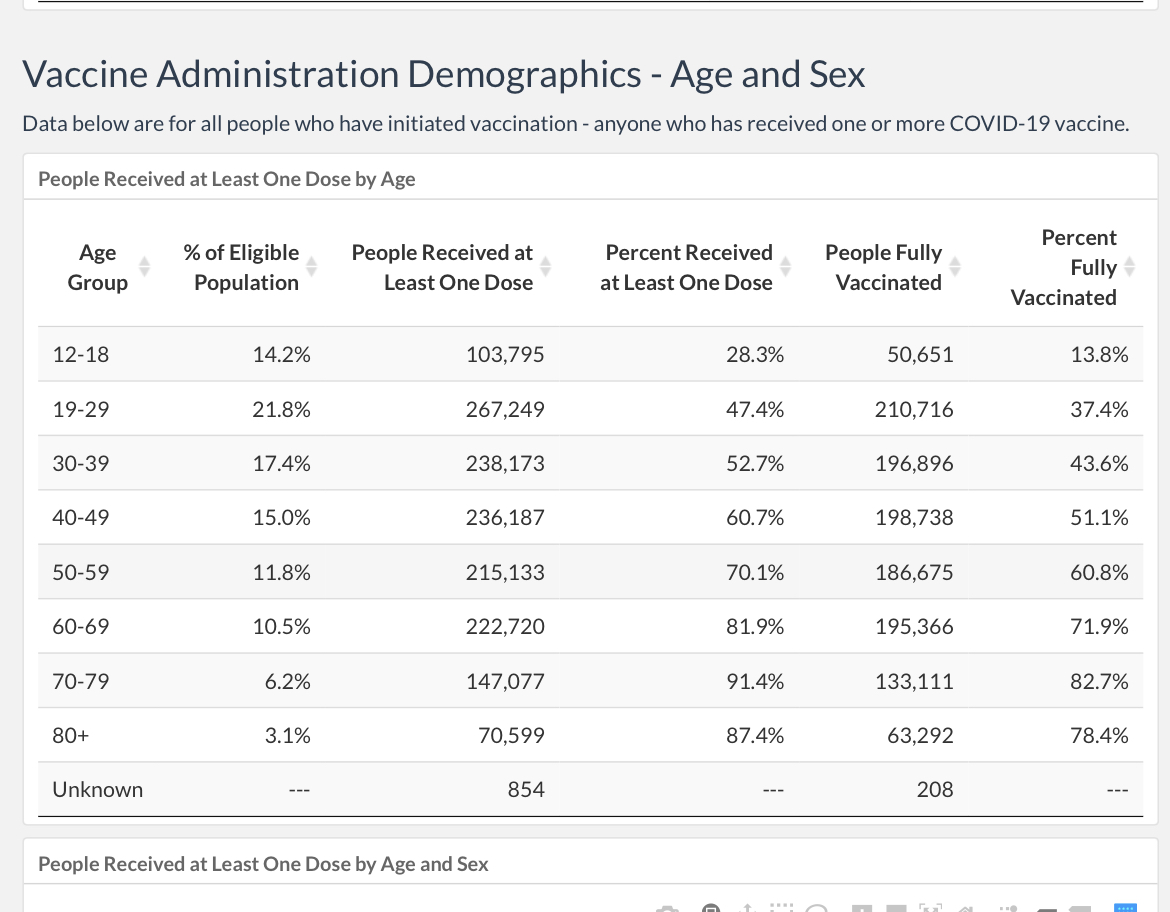The height and width of the screenshot is (912, 1170).
Task: Sort by % of Eligible Population arrows
Action: [312, 266]
